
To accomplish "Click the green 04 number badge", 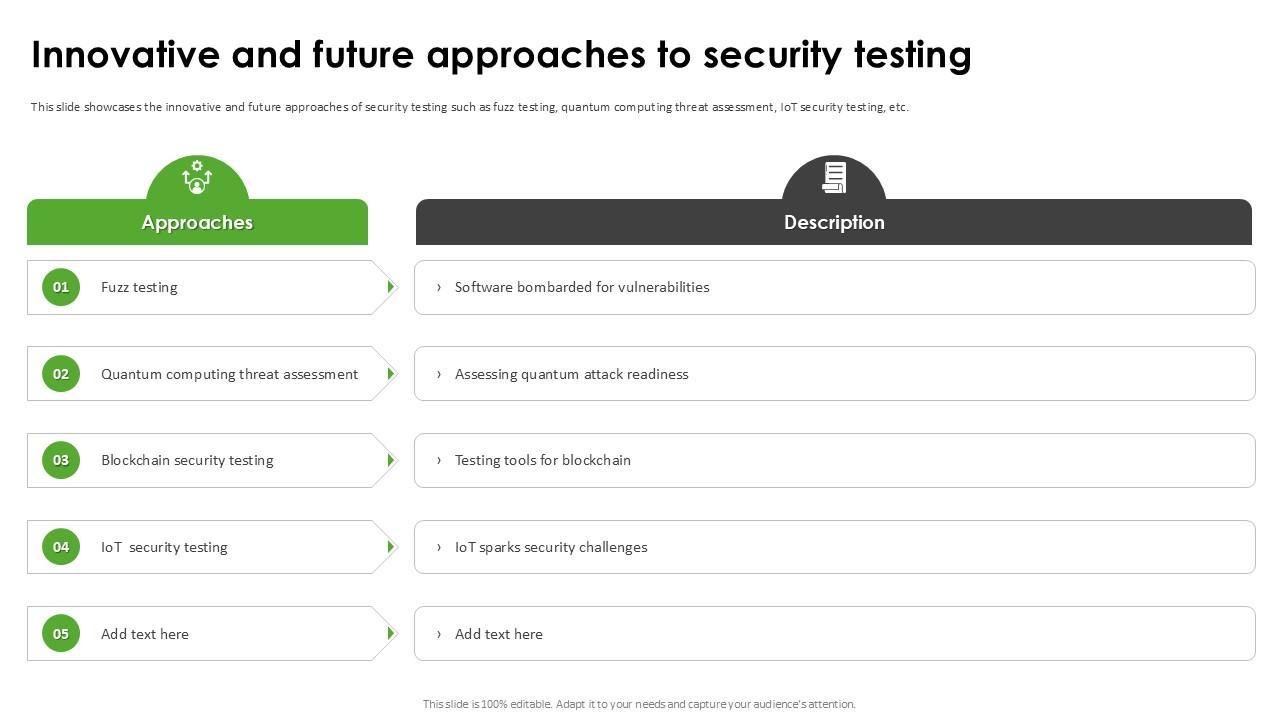I will (61, 547).
